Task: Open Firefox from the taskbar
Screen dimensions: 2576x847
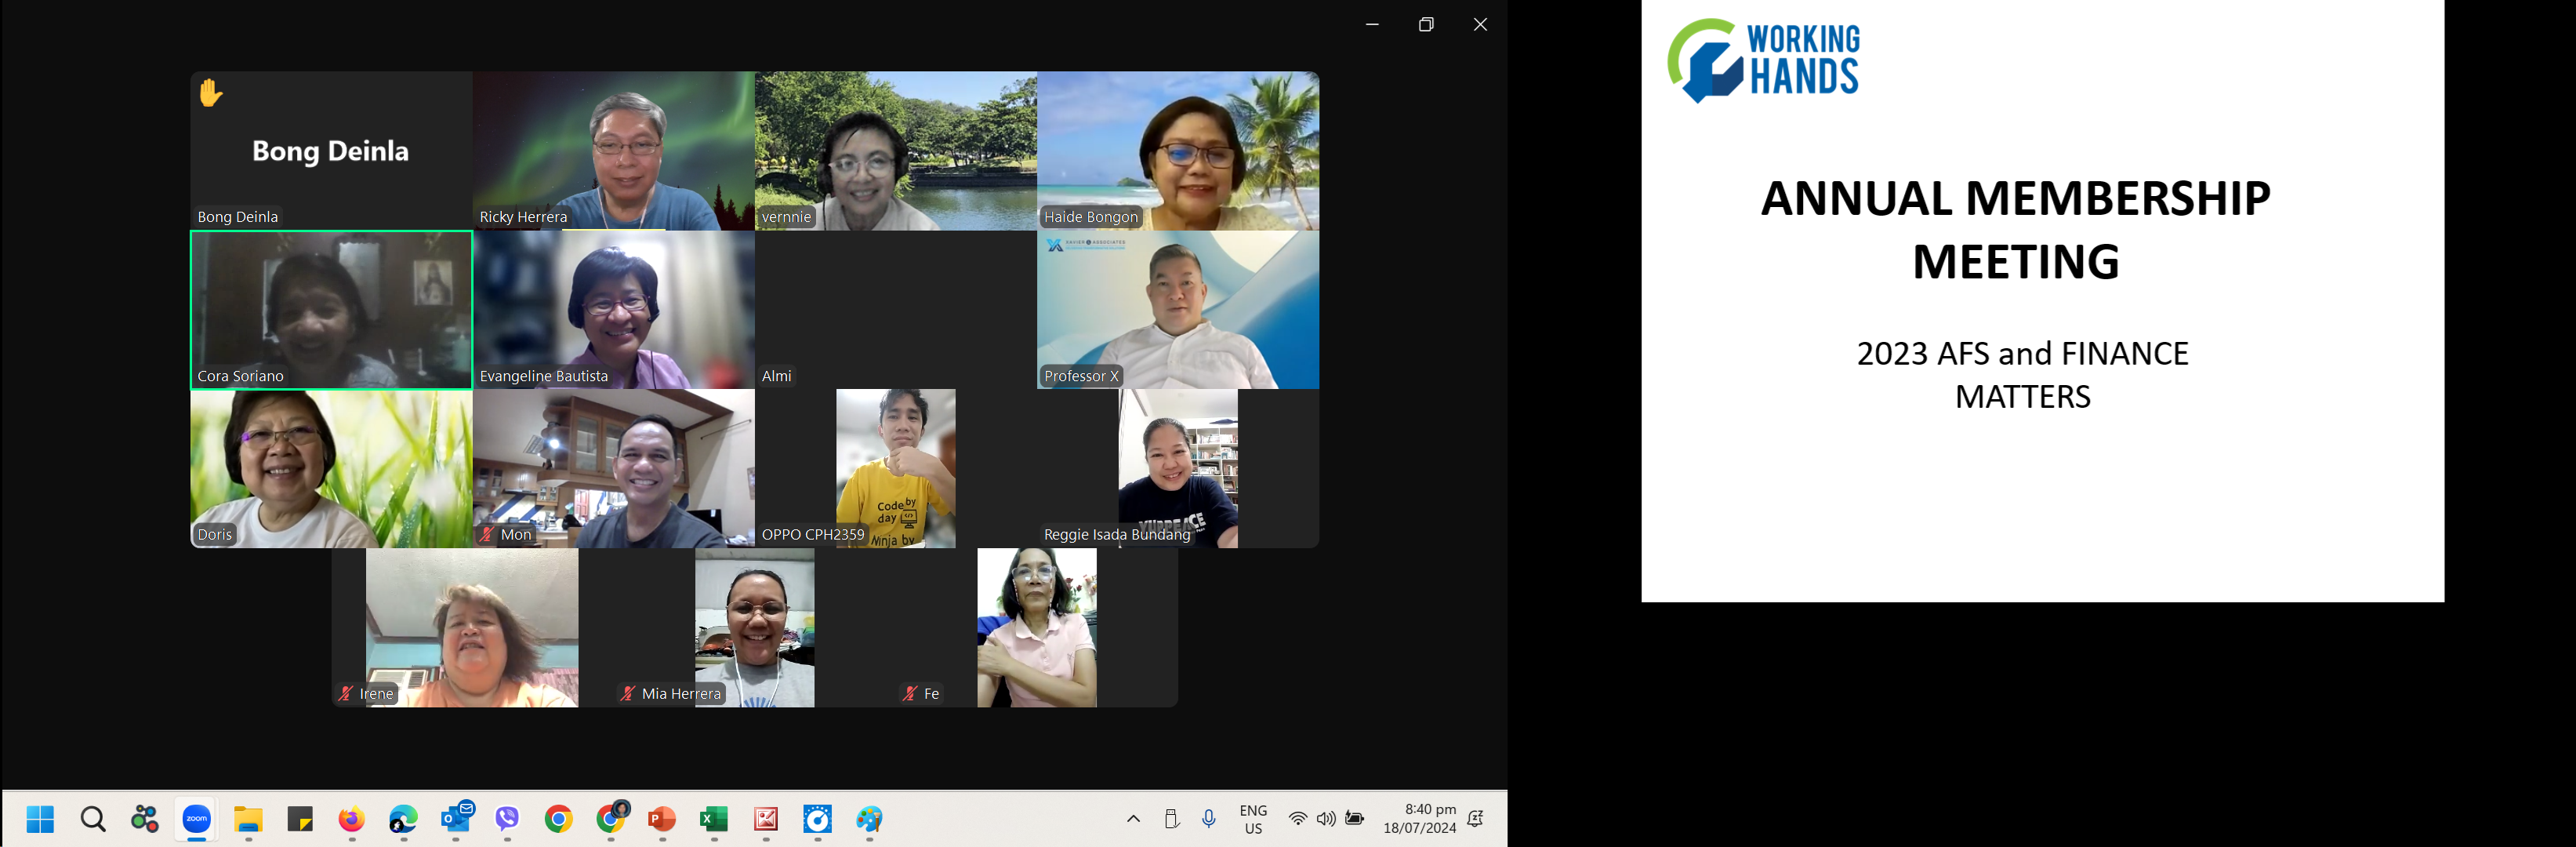Action: click(x=351, y=819)
